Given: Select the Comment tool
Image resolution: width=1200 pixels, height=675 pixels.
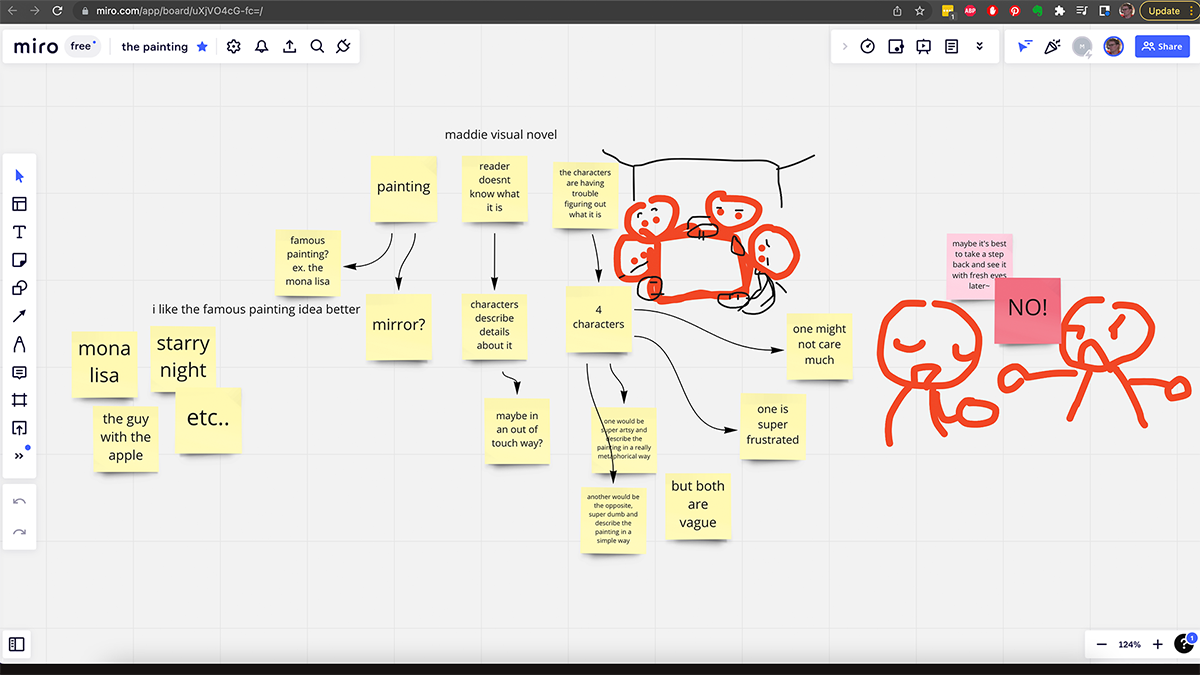Looking at the screenshot, I should (19, 372).
